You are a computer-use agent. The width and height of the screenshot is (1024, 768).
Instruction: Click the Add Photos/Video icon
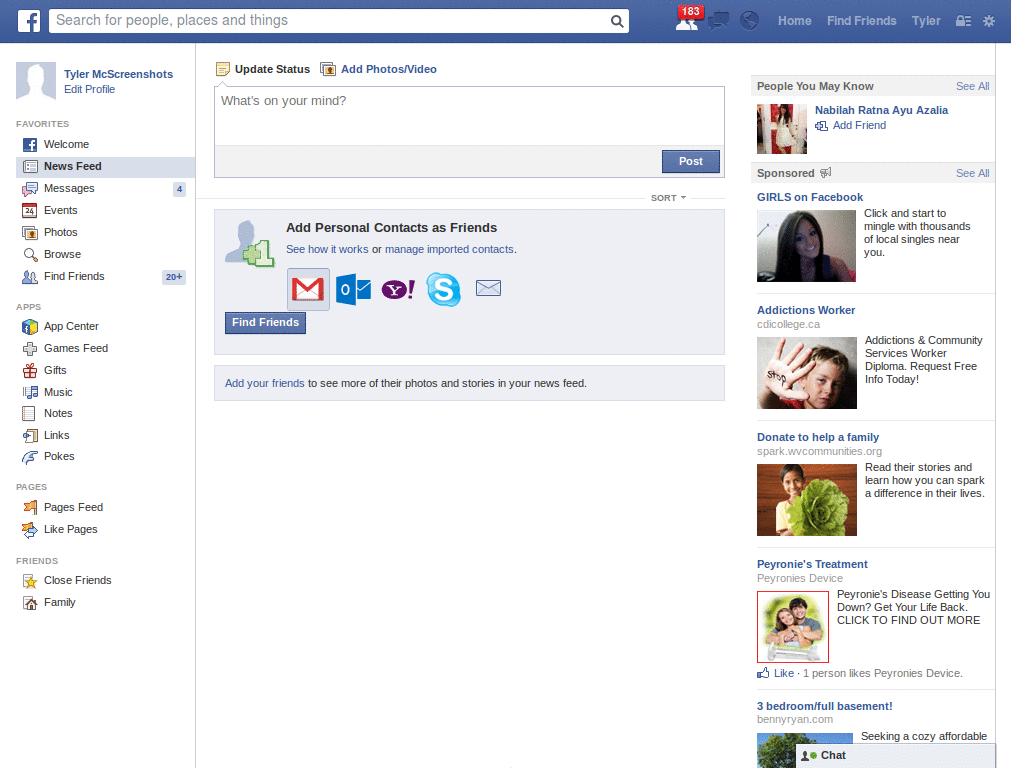[328, 69]
